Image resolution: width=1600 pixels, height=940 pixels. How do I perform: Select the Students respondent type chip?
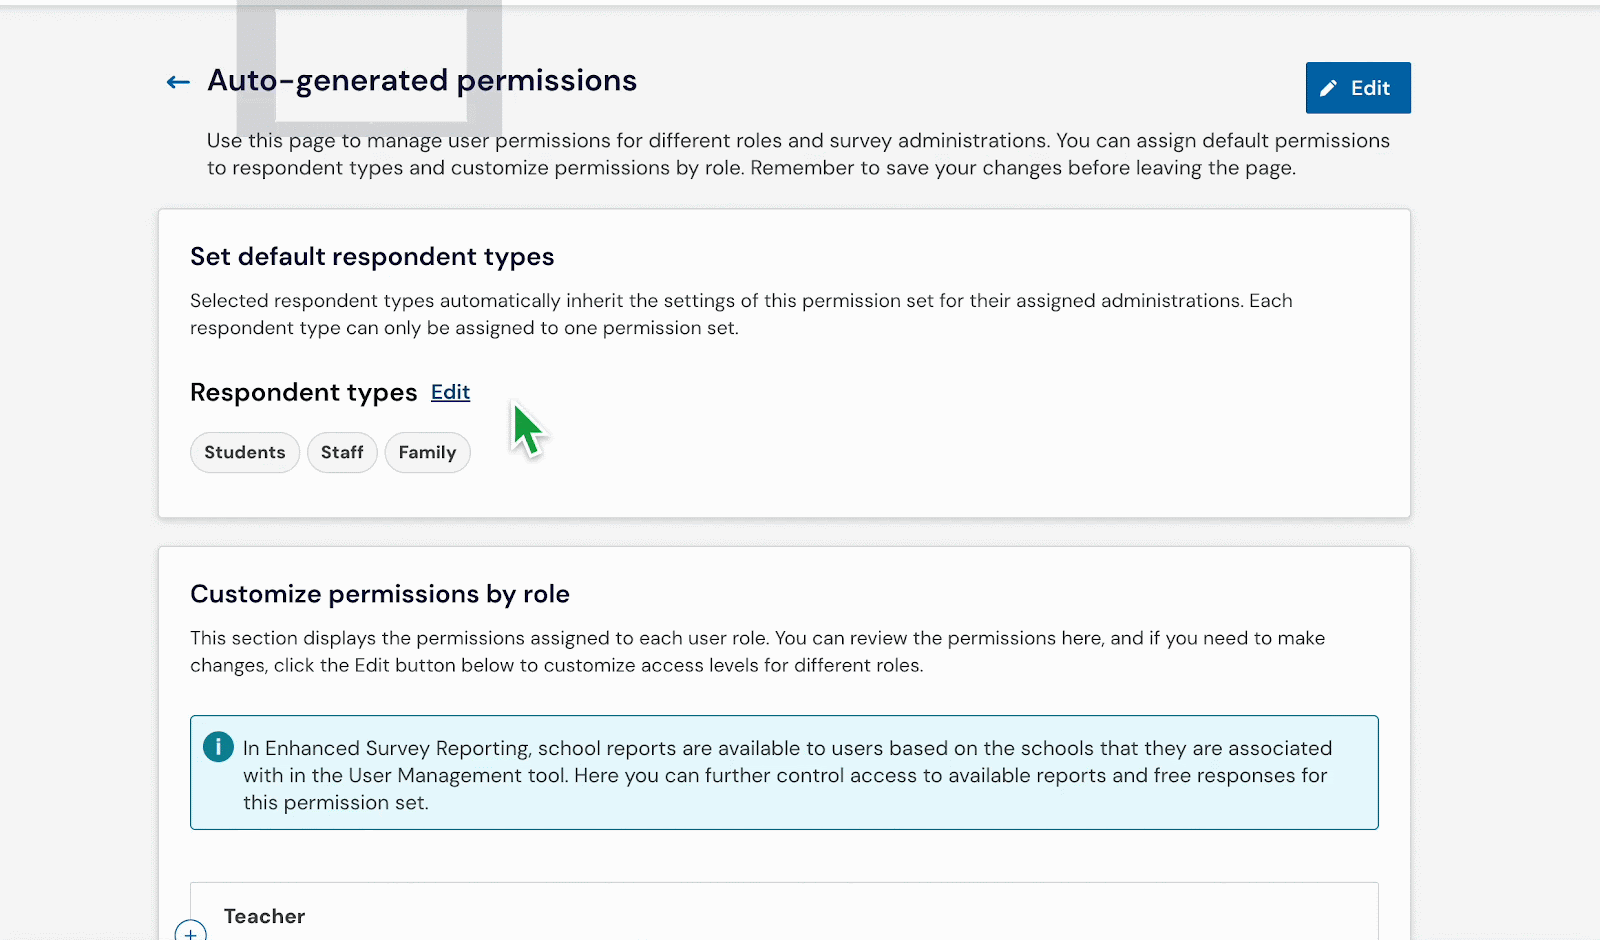coord(245,452)
